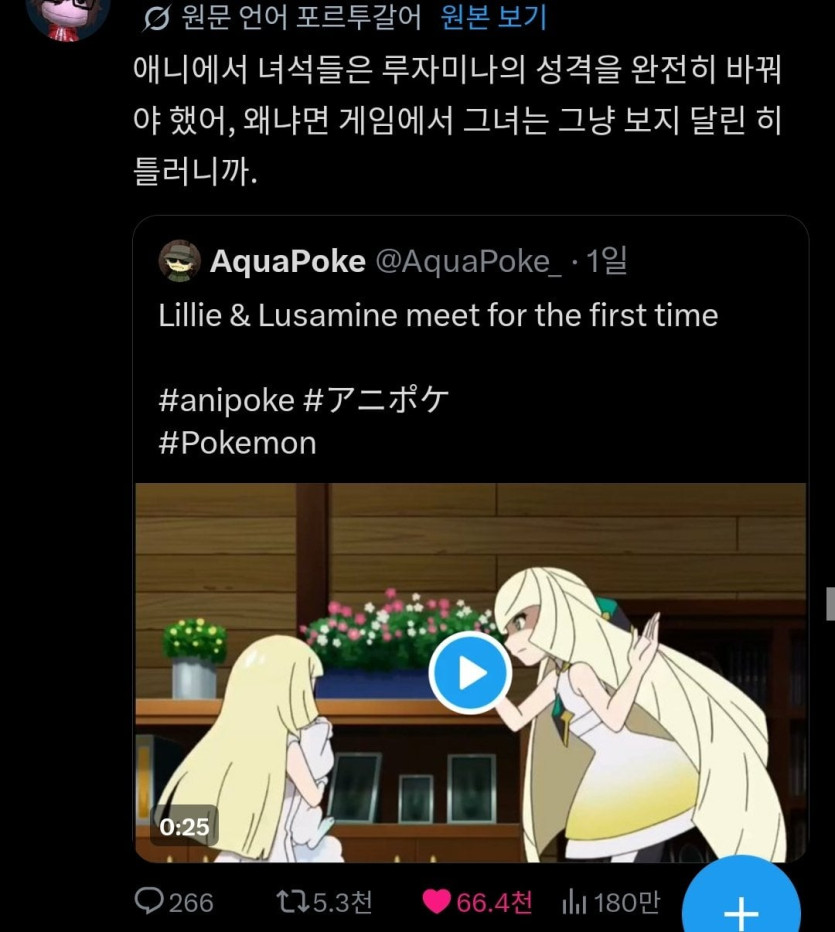835x932 pixels.
Task: Open the quoted tweet text about Lillie
Action: point(438,315)
